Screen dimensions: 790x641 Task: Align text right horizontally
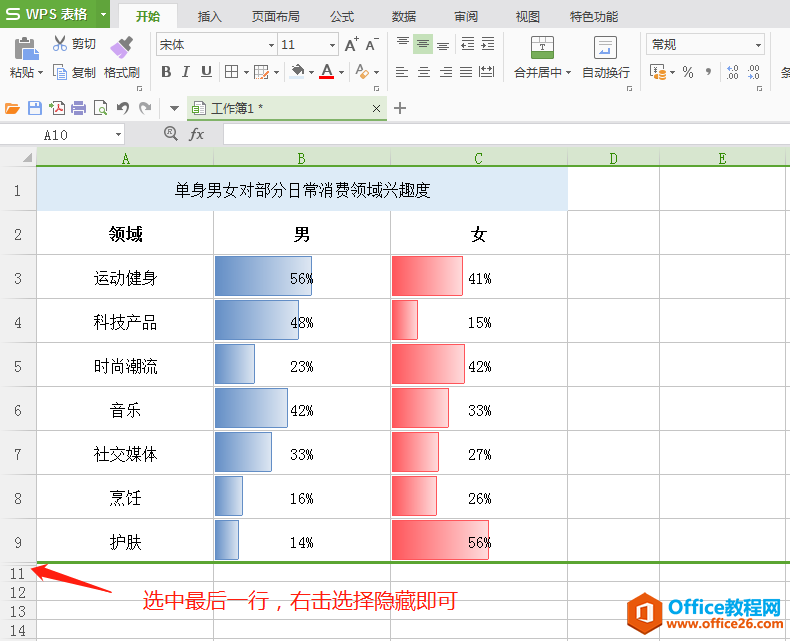point(445,72)
